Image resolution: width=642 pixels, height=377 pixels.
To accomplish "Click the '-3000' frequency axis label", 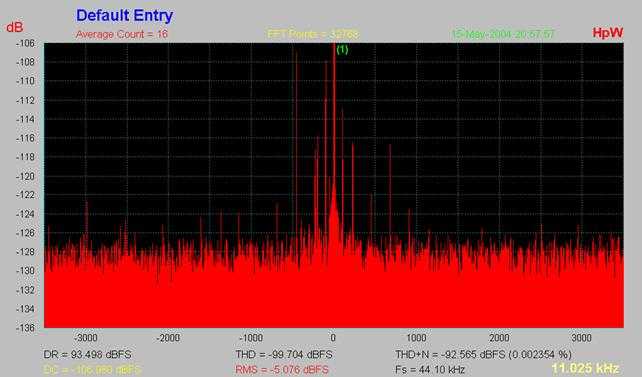I will coord(86,338).
